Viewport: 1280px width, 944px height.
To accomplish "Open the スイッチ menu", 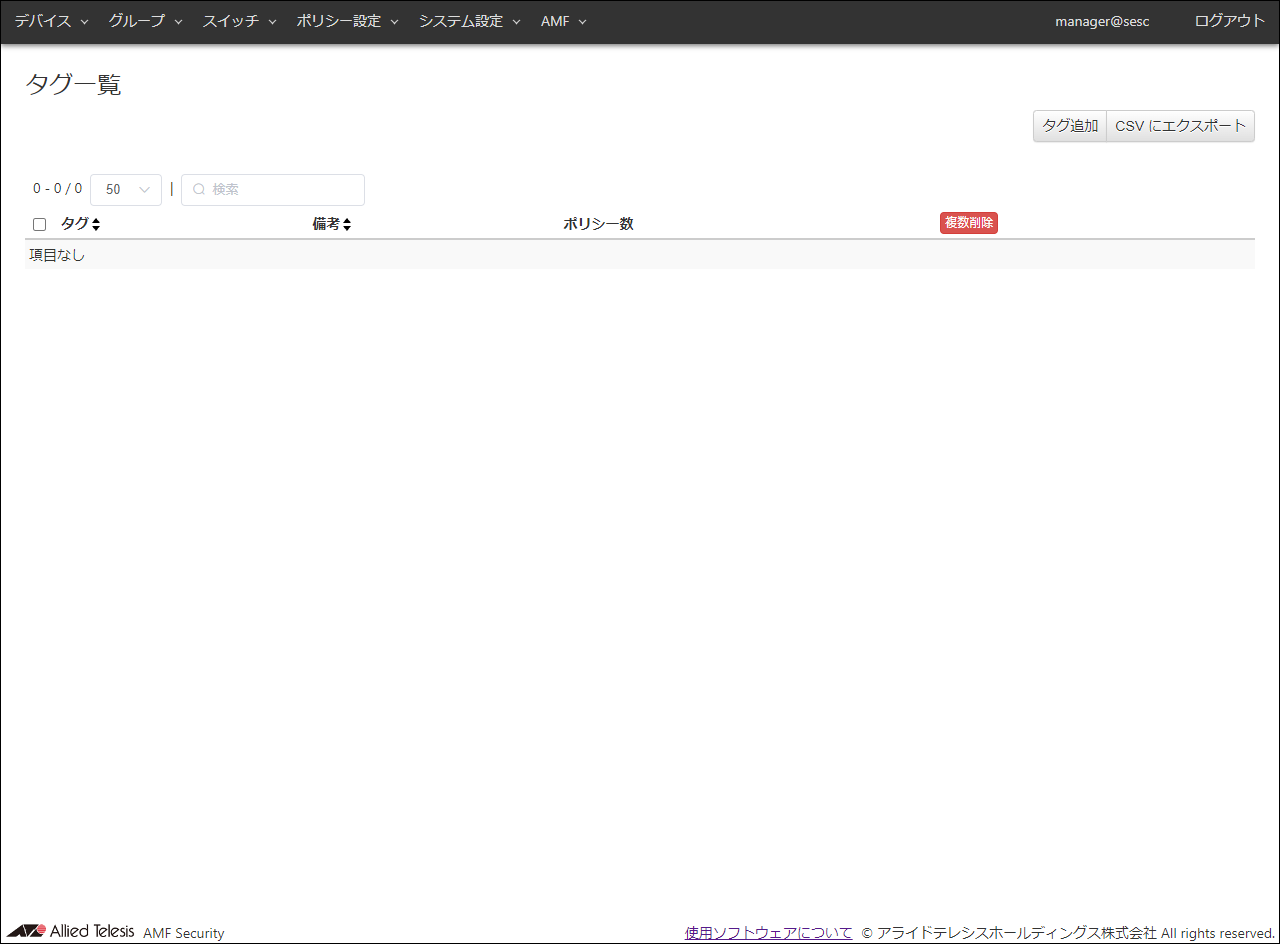I will click(x=239, y=21).
